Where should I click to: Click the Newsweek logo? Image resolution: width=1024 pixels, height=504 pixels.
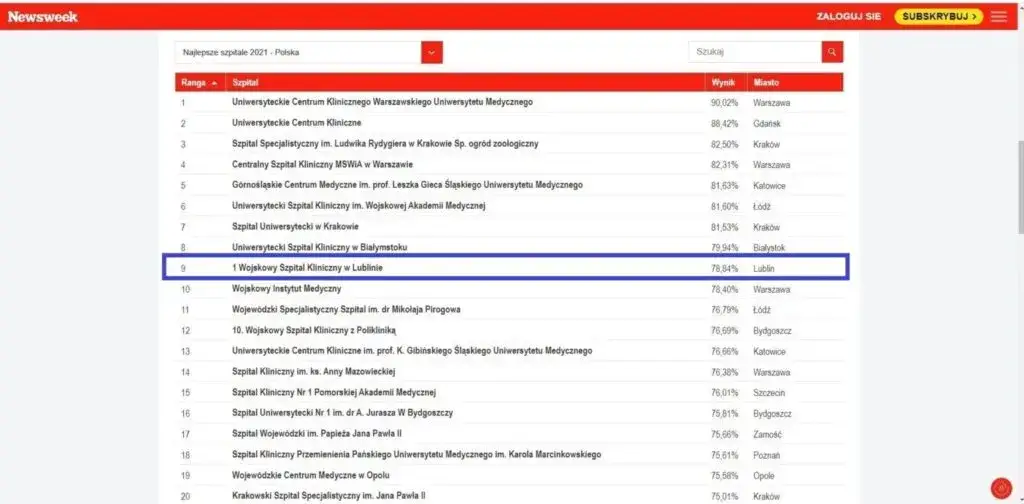pyautogui.click(x=42, y=16)
